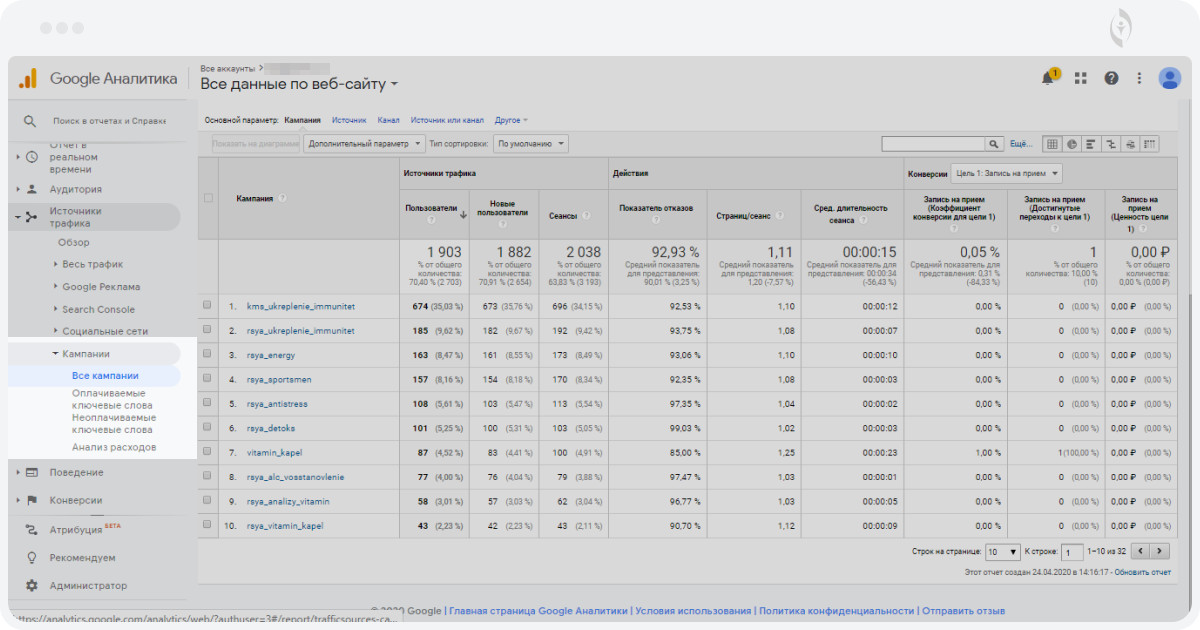Select the Источник primary dimension tab
This screenshot has width=1200, height=630.
tap(349, 120)
